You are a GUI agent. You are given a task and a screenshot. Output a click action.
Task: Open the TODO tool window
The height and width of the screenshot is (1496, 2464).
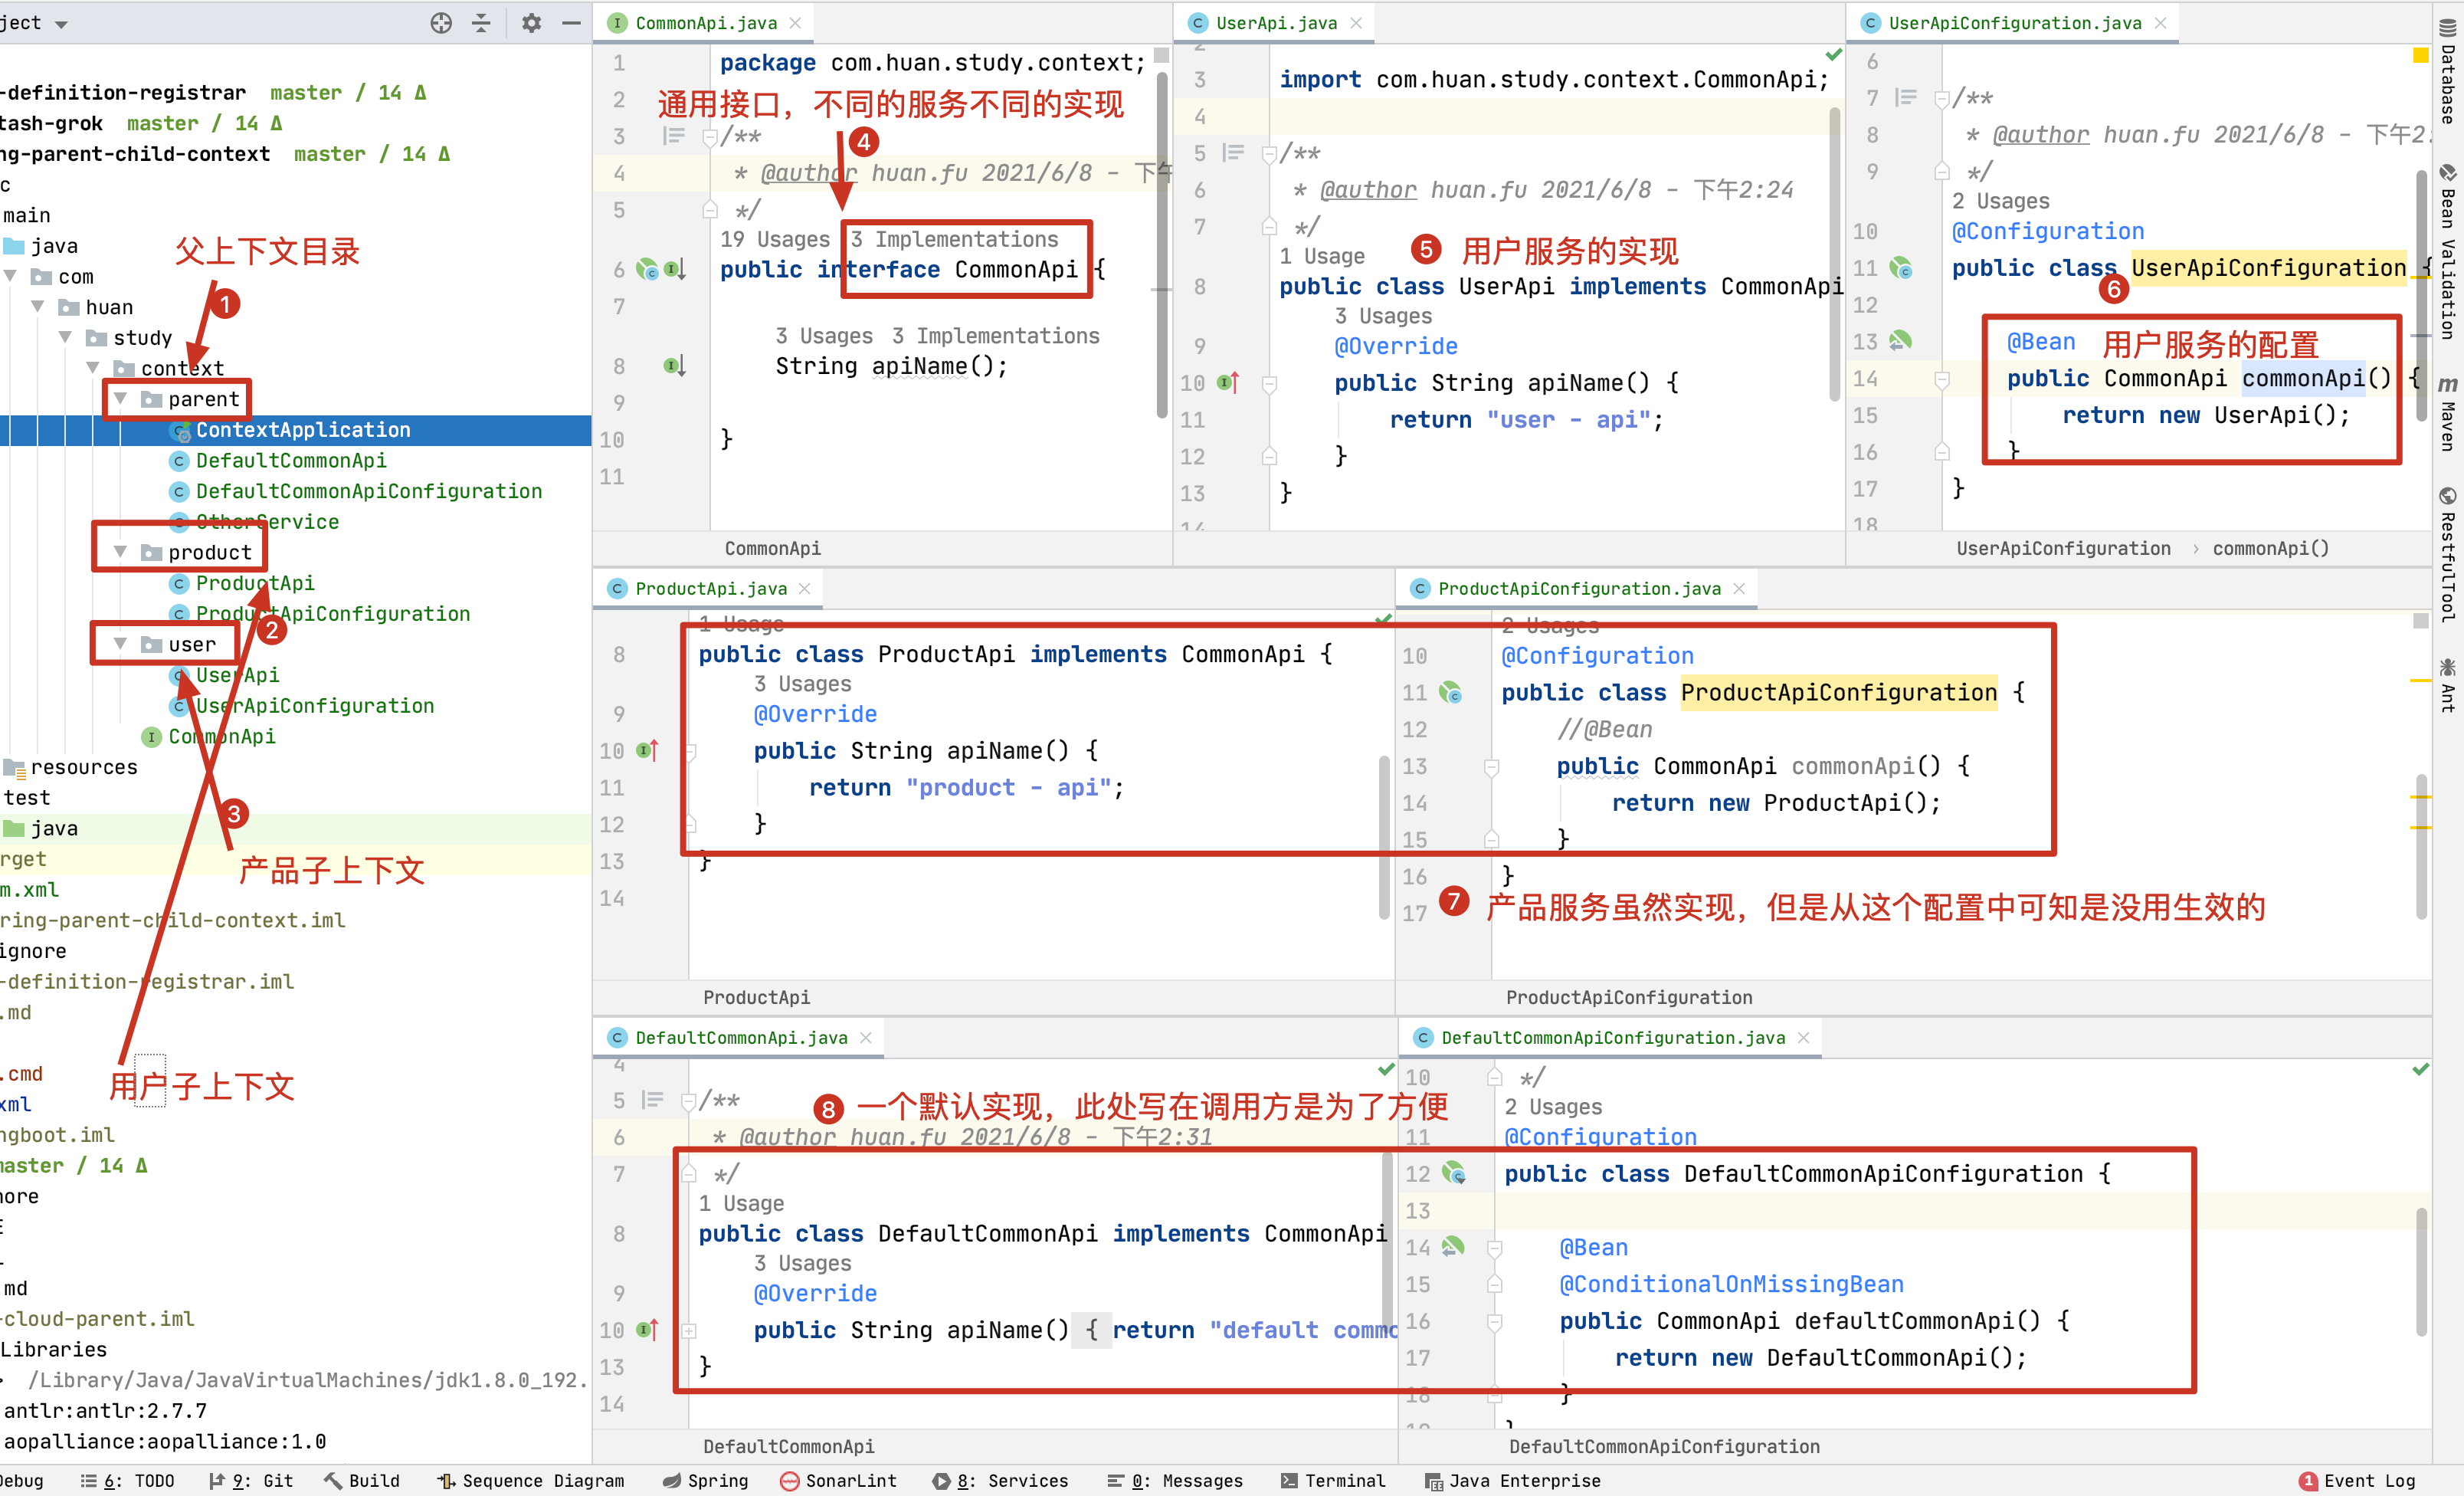tap(127, 1481)
